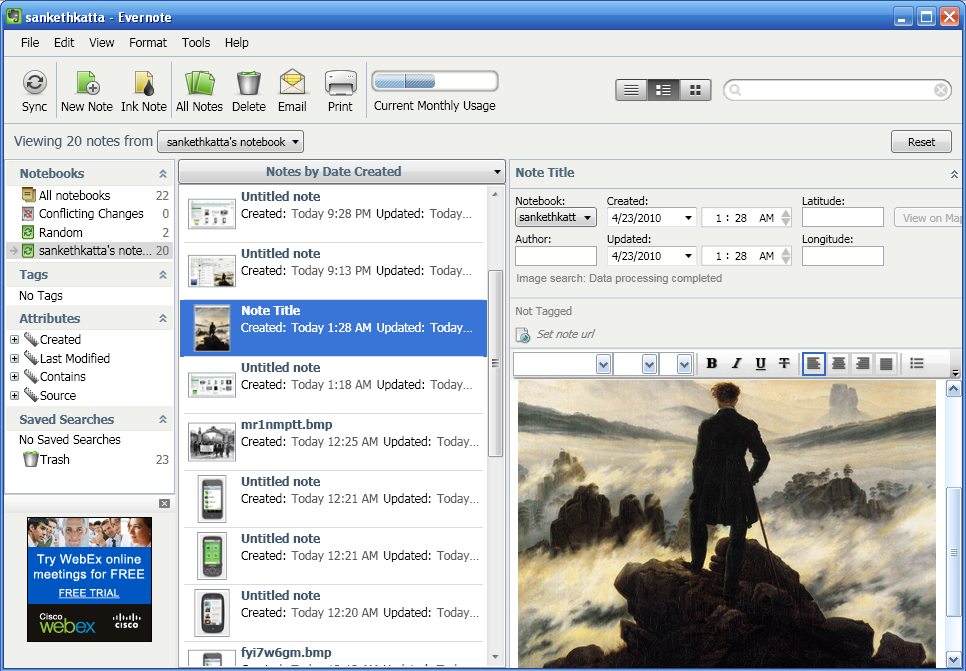Open the font color dropdown
This screenshot has height=671, width=966.
coord(684,364)
